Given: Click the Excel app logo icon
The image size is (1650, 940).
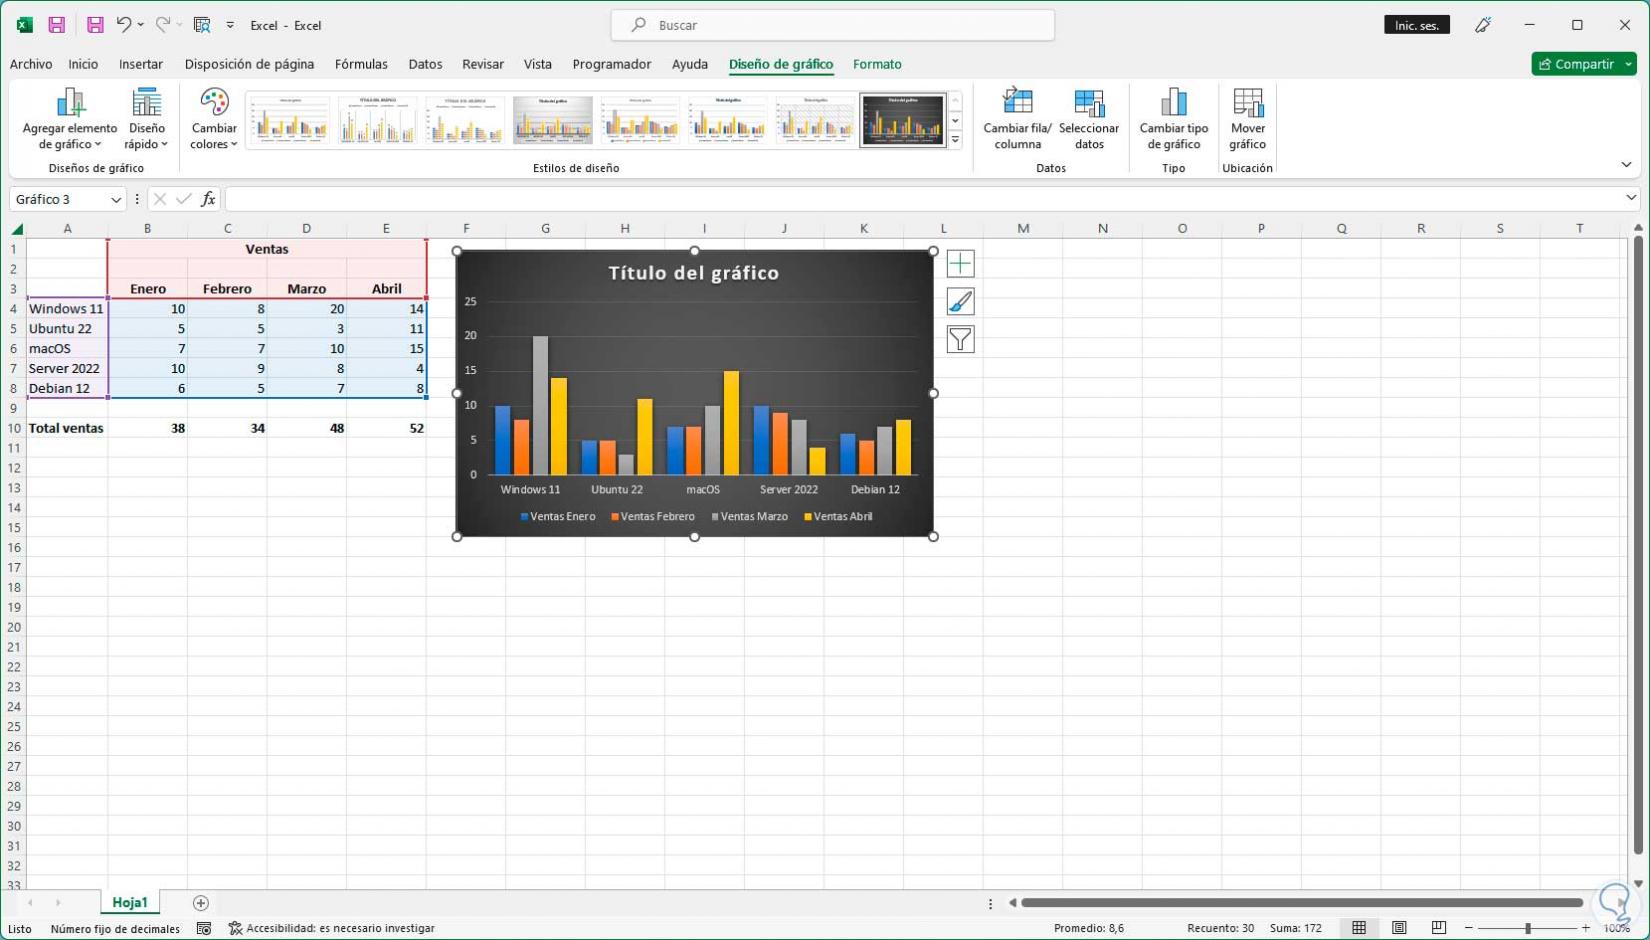Looking at the screenshot, I should (x=24, y=25).
